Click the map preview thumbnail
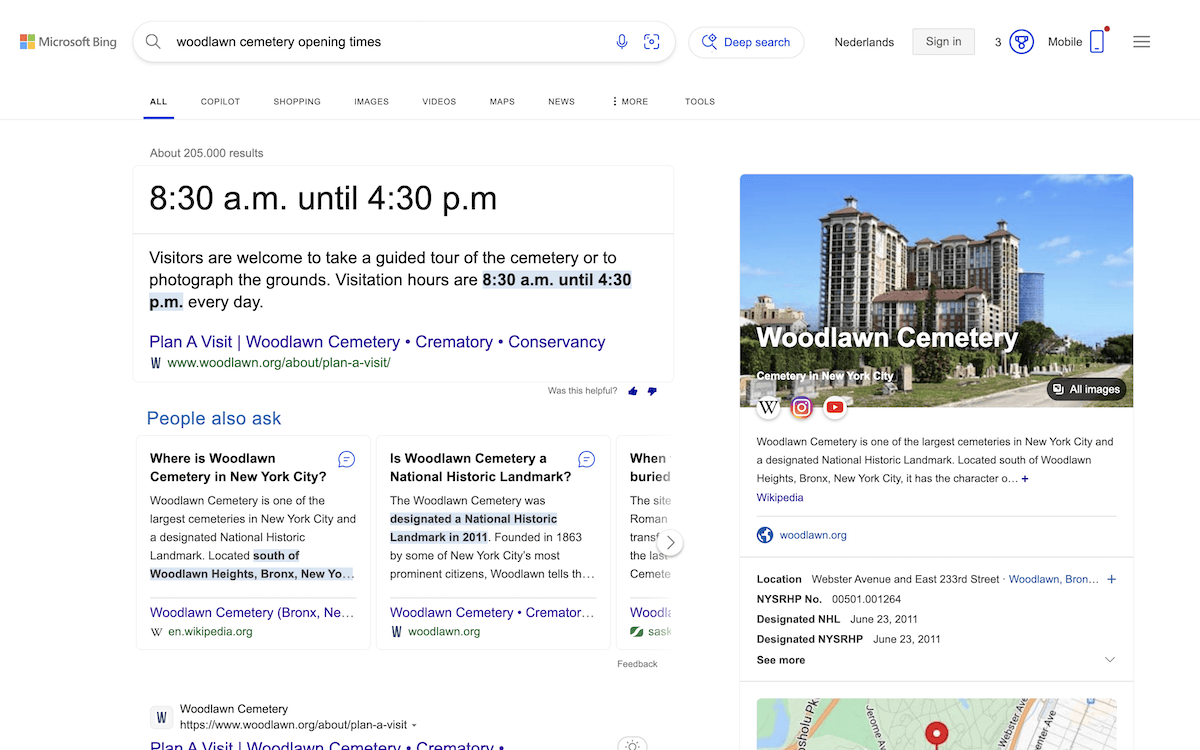The height and width of the screenshot is (750, 1200). 936,724
